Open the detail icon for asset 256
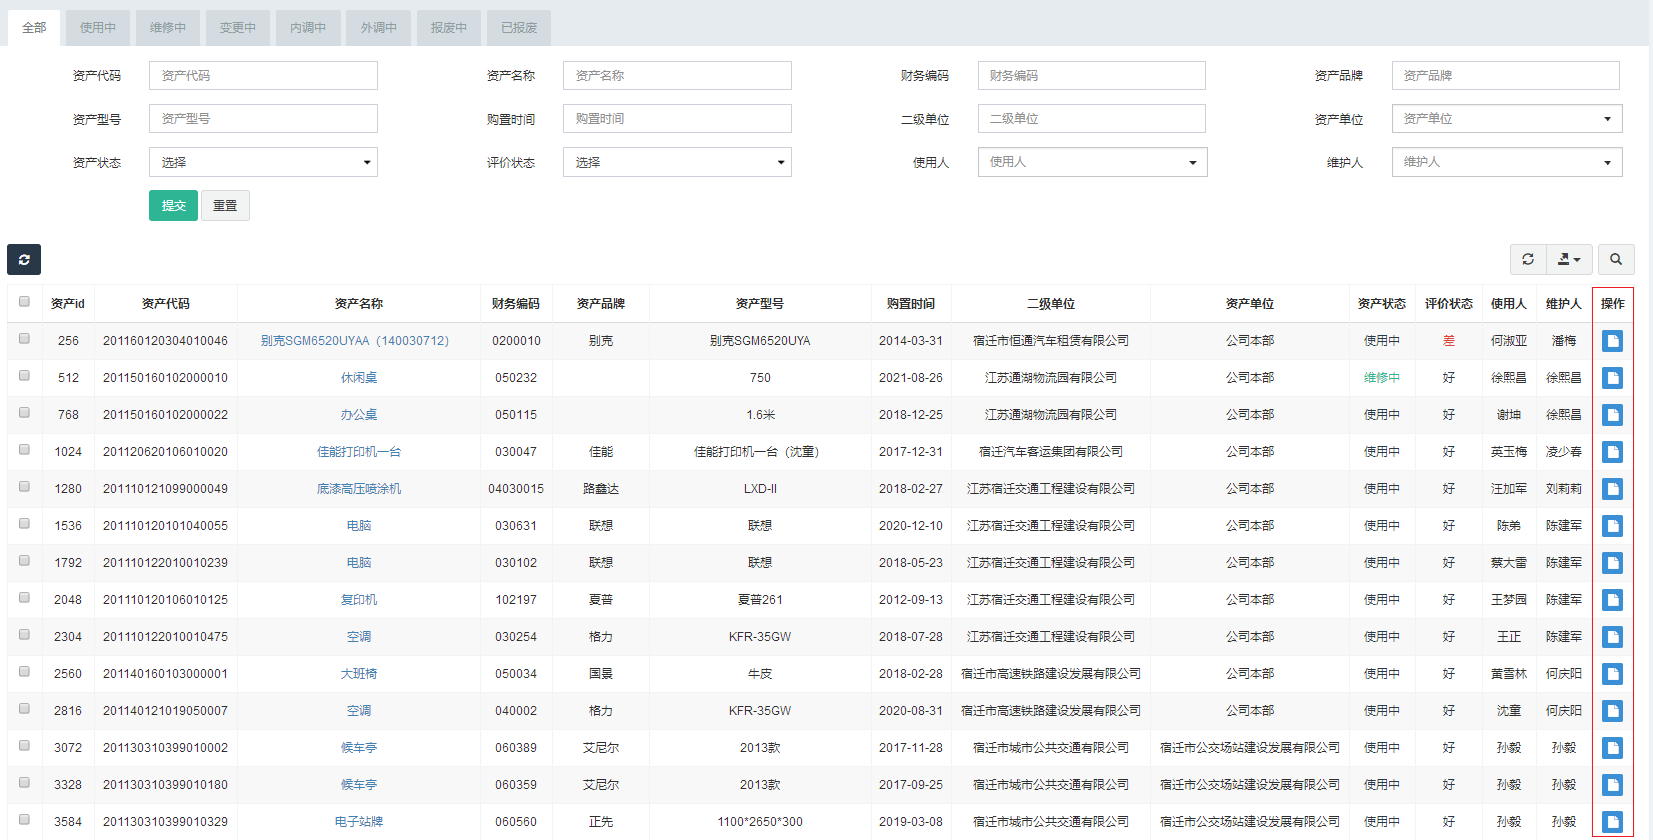 tap(1612, 341)
